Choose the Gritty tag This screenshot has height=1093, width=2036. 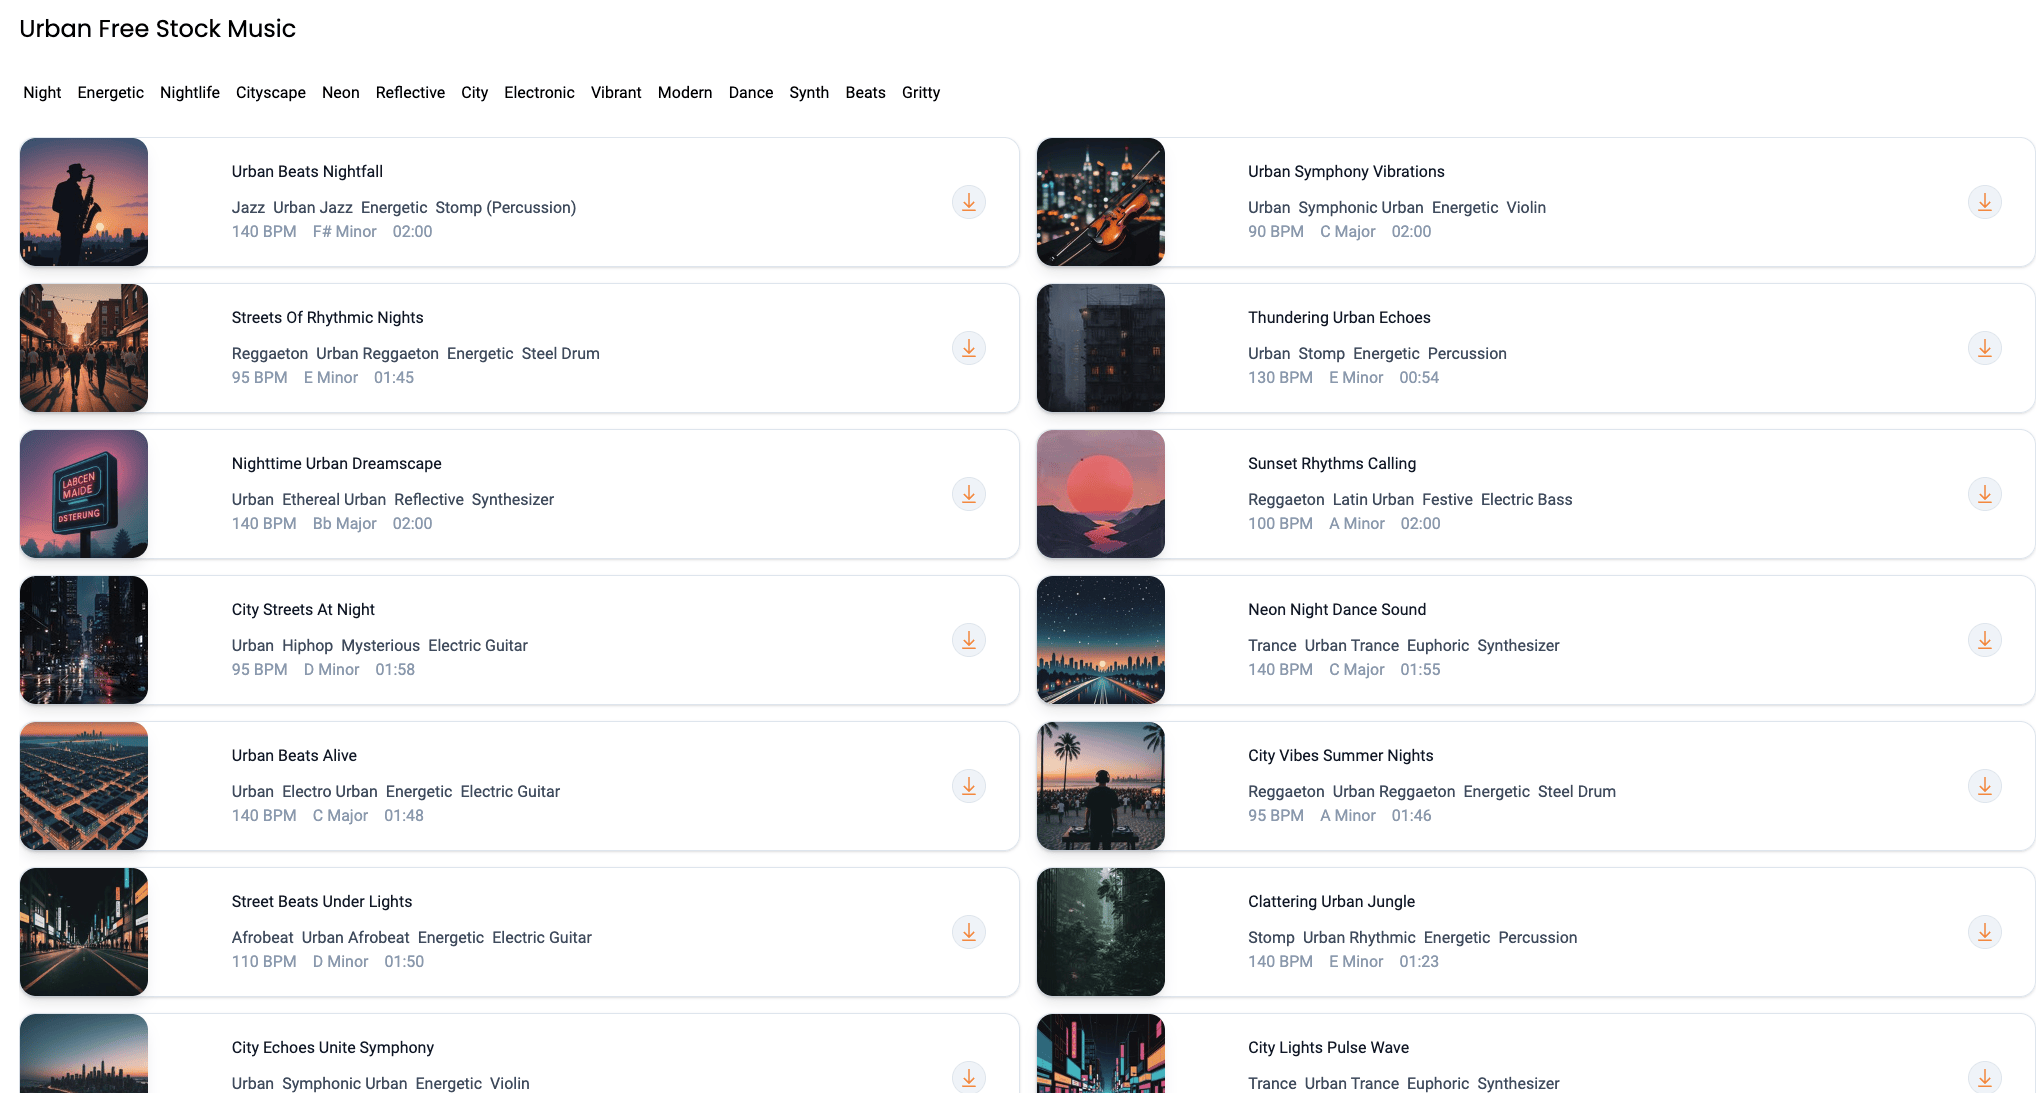(x=920, y=92)
